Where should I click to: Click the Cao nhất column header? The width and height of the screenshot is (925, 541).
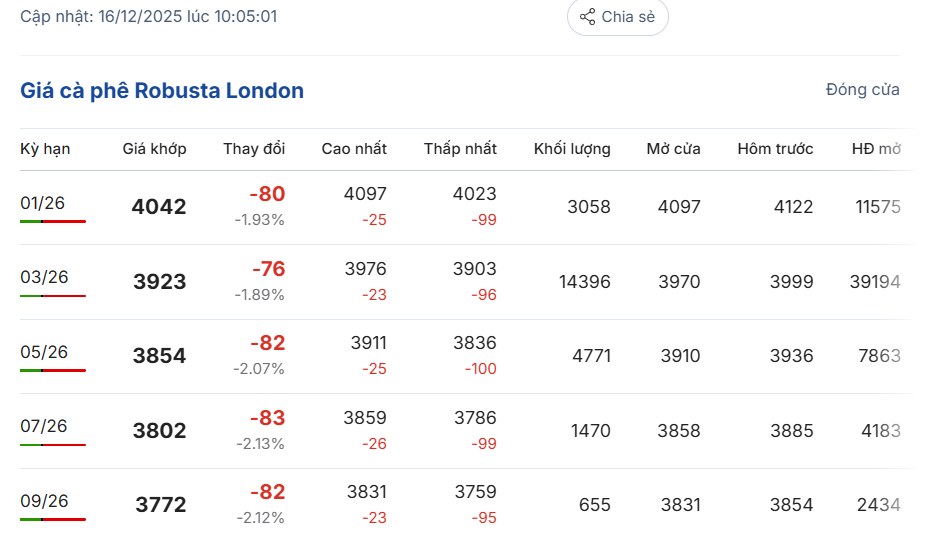[x=354, y=149]
